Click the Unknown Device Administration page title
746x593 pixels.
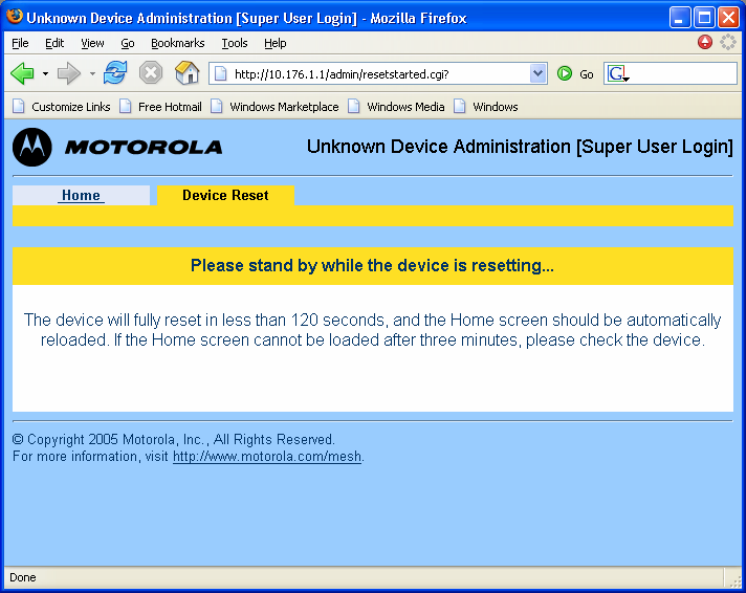[x=520, y=147]
